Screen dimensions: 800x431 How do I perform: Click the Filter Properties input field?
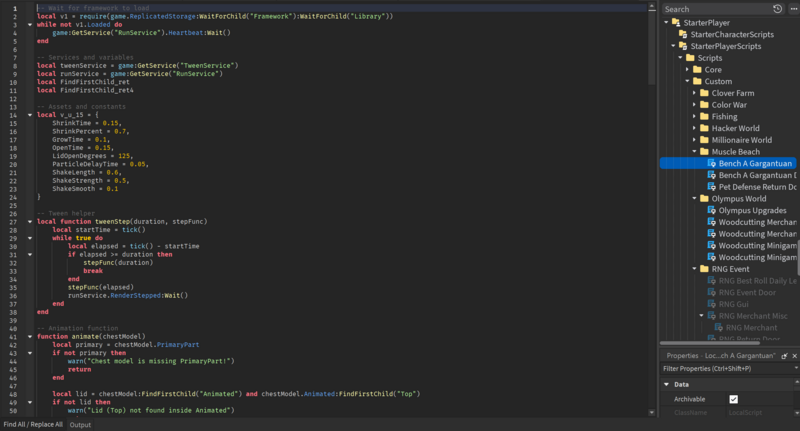pos(725,369)
